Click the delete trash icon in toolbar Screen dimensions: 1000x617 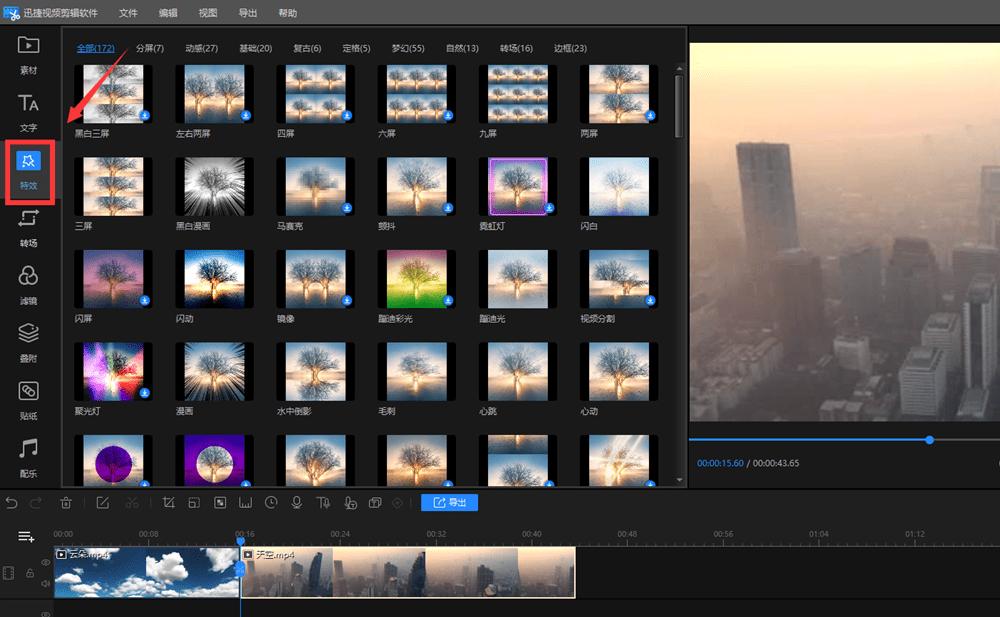(66, 503)
